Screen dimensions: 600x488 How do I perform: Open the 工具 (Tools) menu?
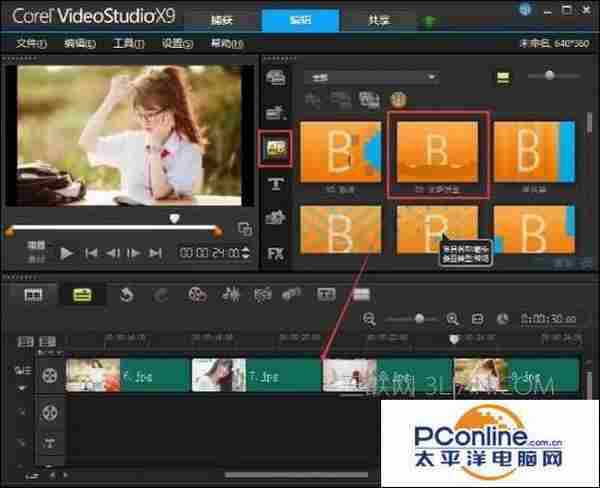129,44
